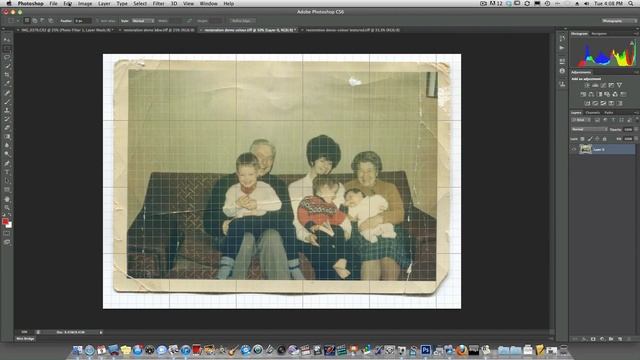Select the Clone Stamp tool
This screenshot has height=360, width=640.
point(7,110)
